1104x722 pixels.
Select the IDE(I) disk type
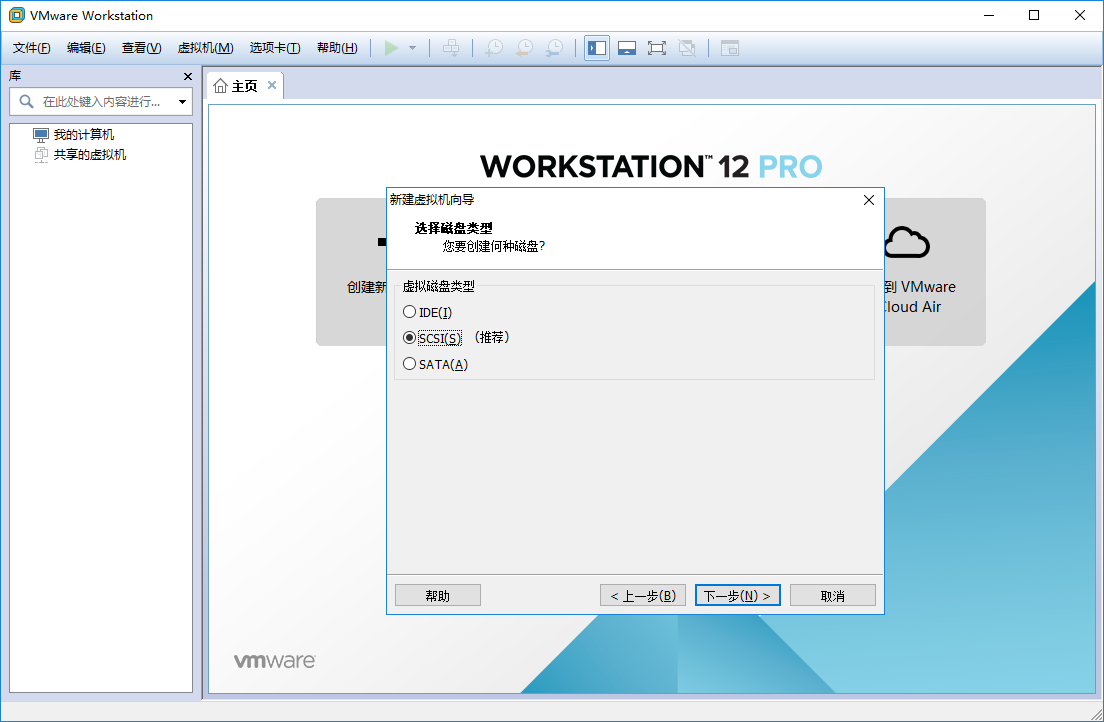427,312
